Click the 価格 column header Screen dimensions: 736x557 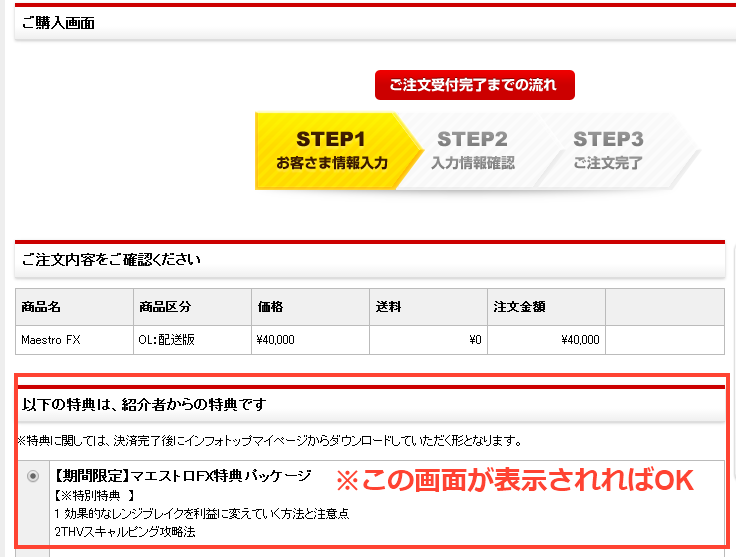310,307
